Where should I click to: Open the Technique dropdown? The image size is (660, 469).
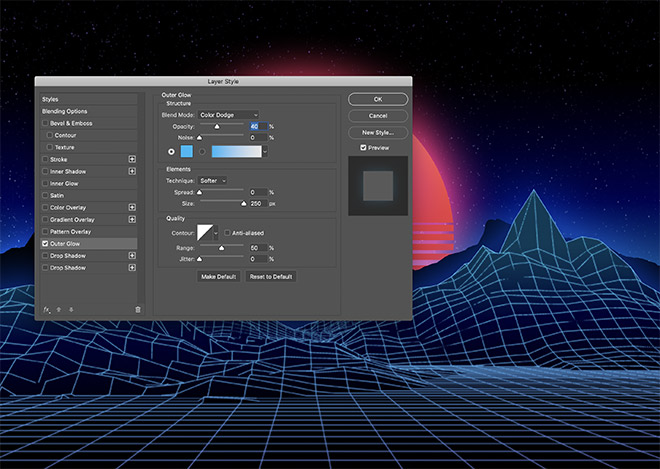[x=213, y=180]
